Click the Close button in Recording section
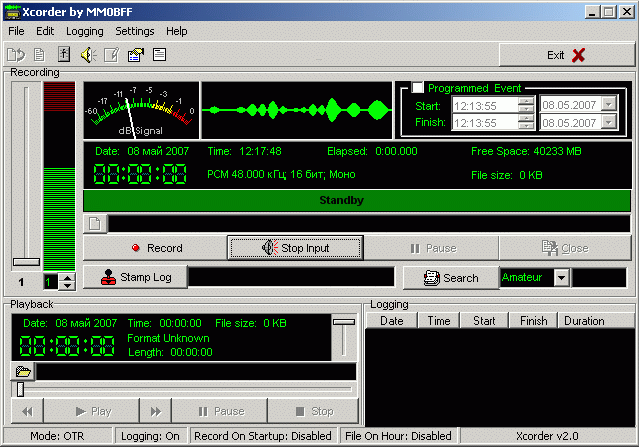 (565, 248)
